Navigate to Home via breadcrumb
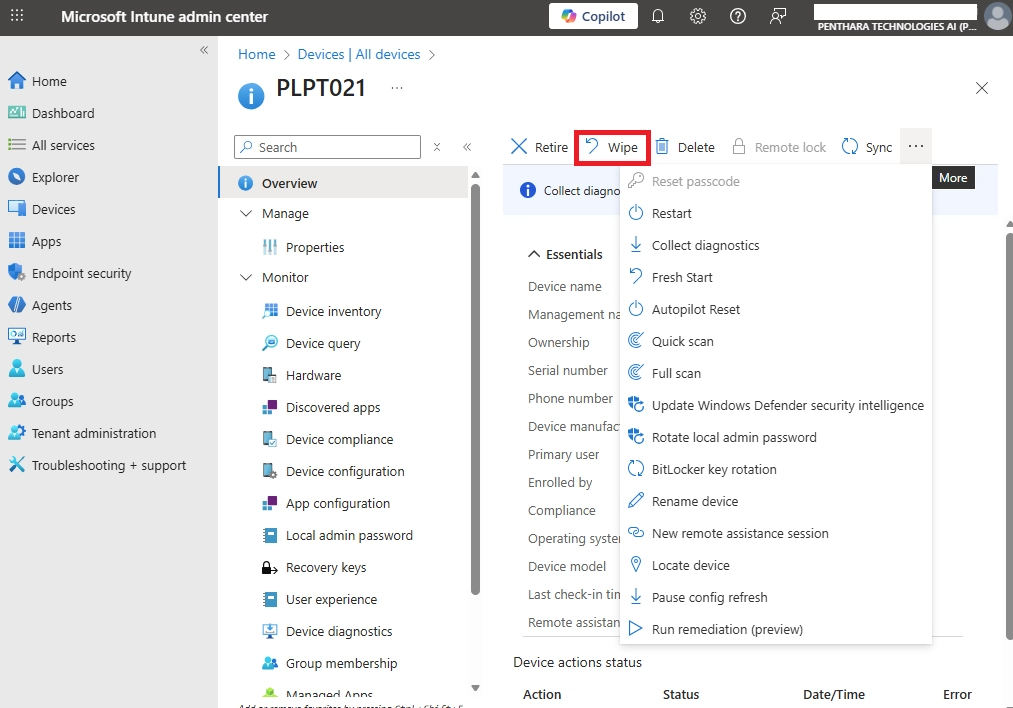 (257, 54)
